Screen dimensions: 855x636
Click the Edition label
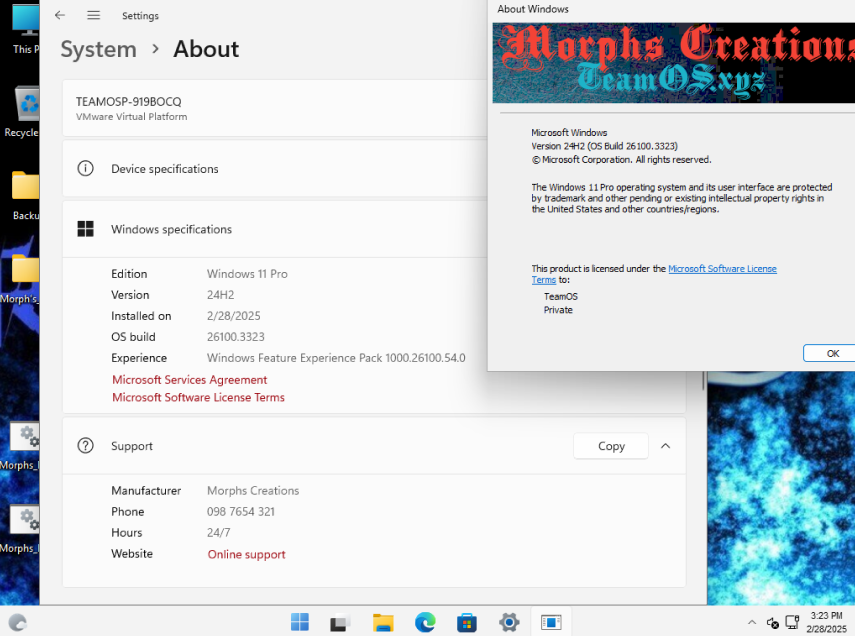(x=129, y=274)
